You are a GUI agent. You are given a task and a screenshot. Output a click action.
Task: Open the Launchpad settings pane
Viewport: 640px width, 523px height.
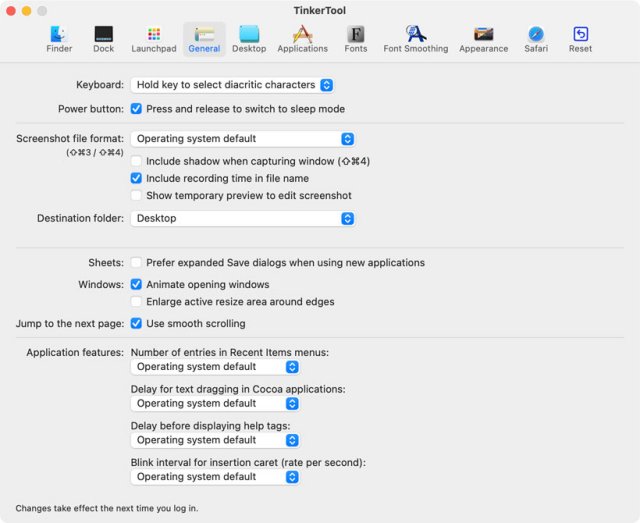(x=154, y=40)
